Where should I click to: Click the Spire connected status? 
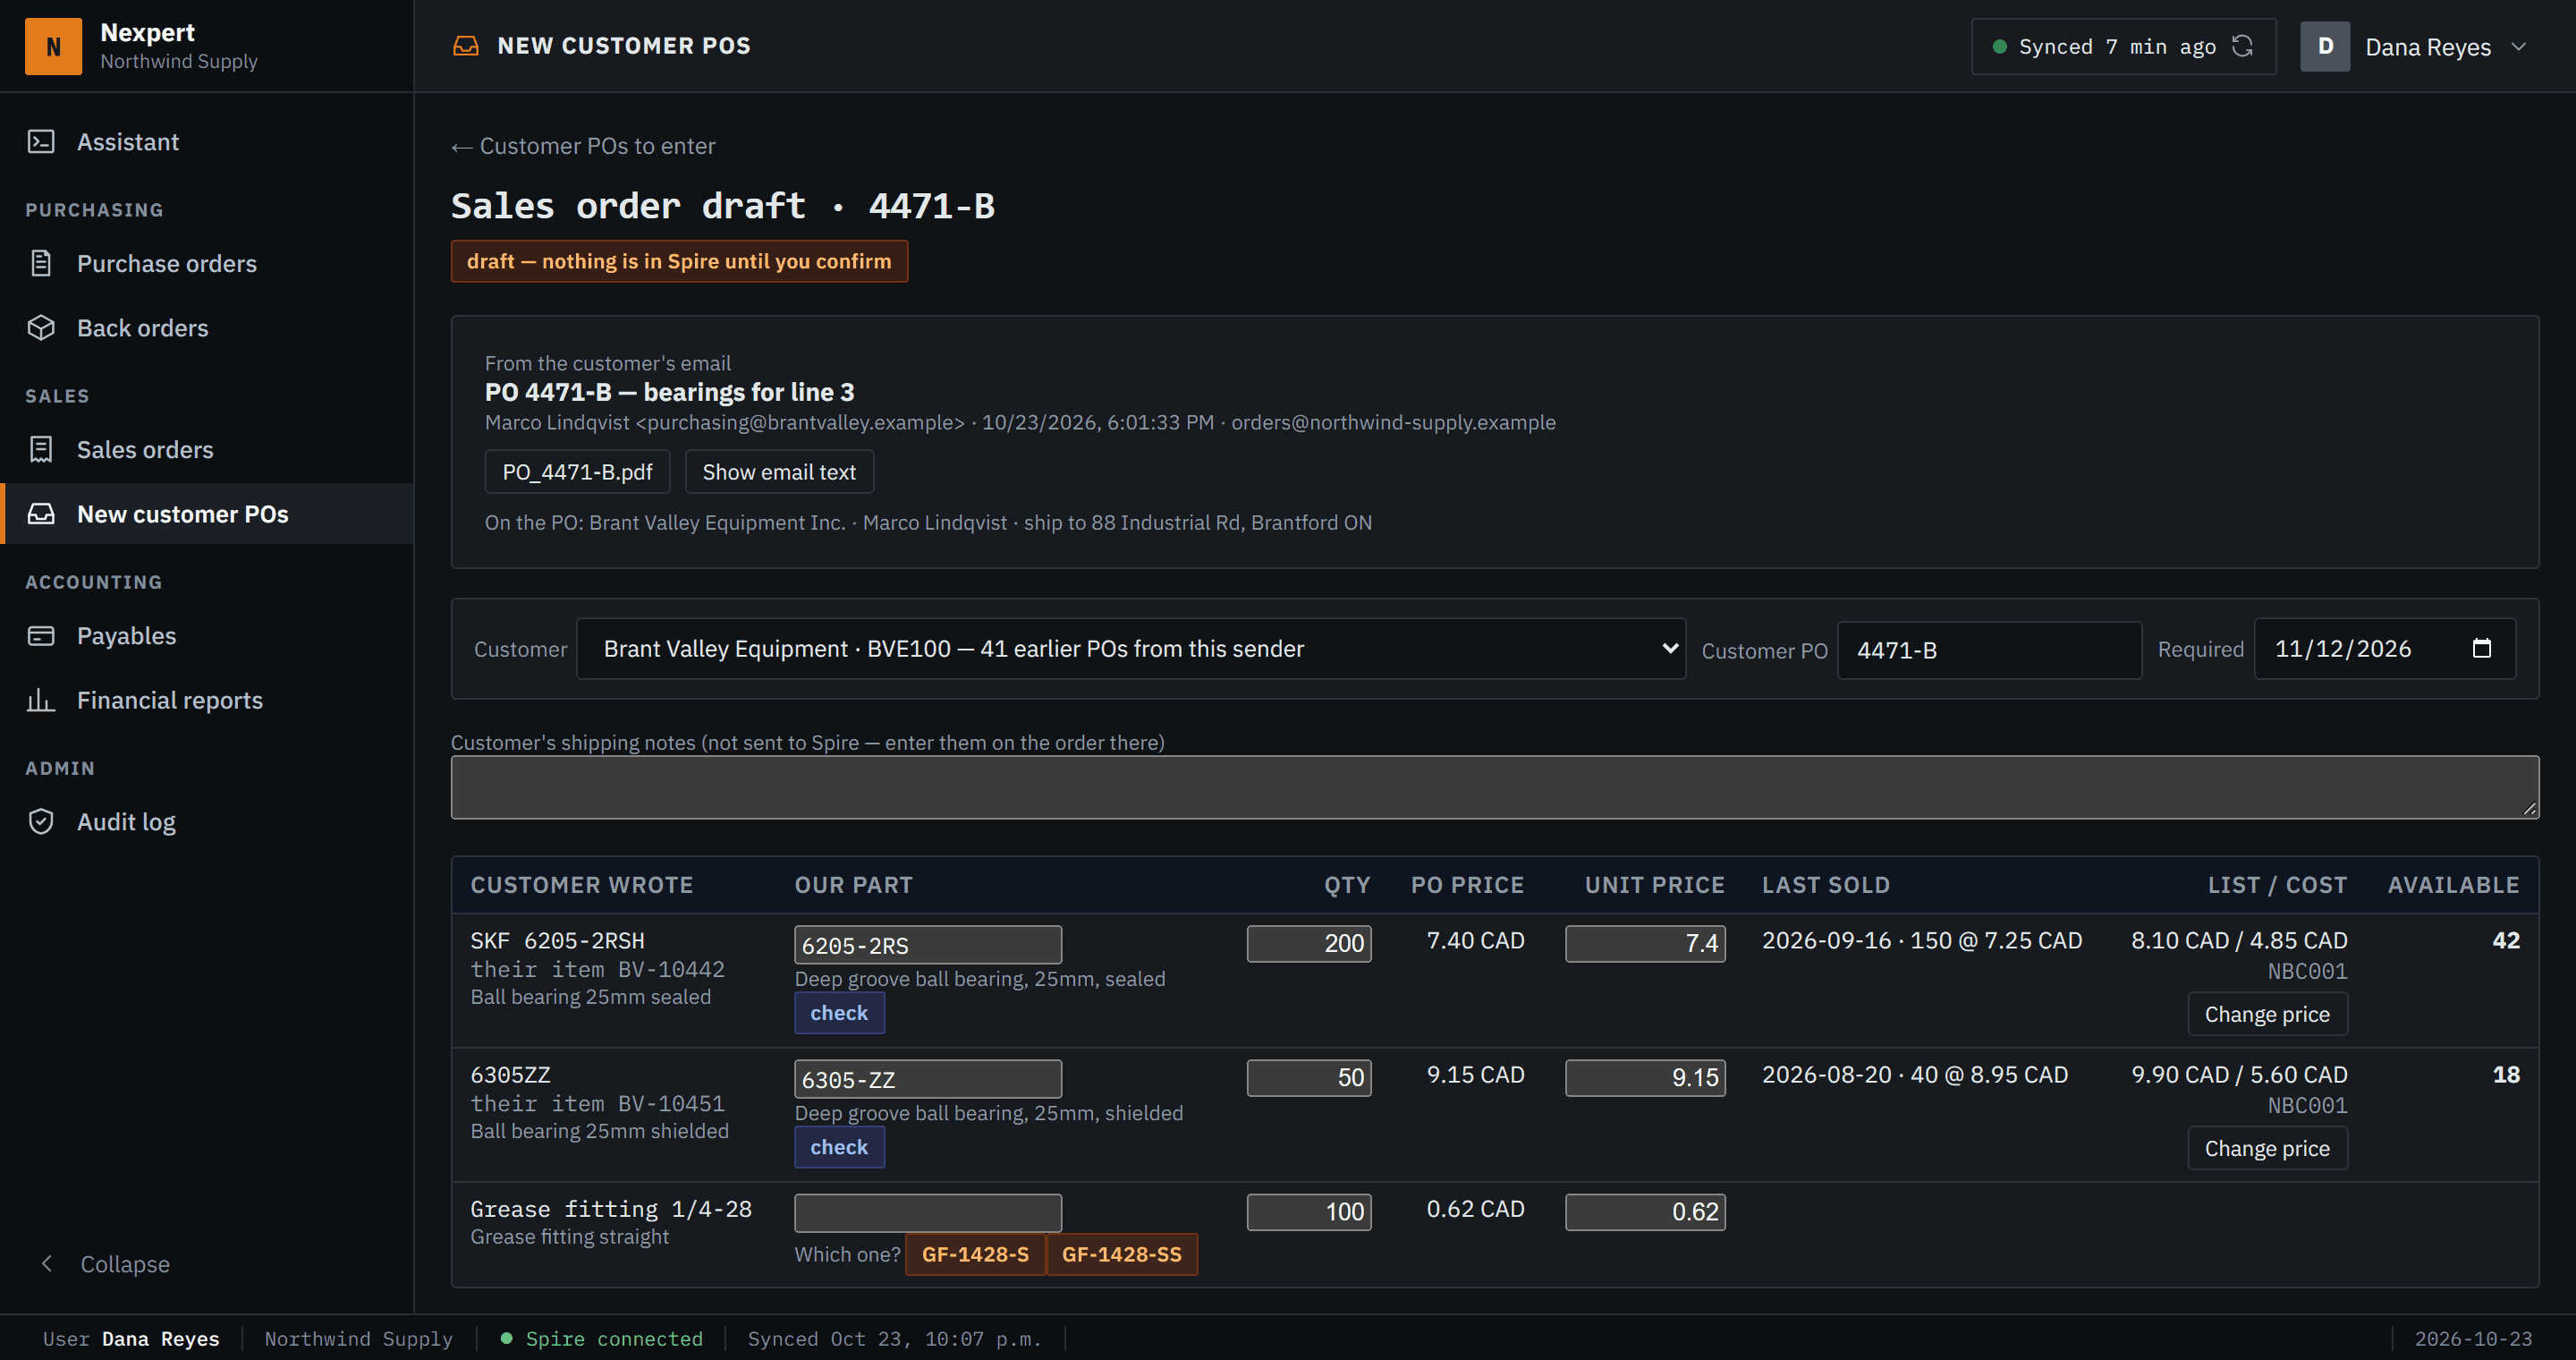click(602, 1338)
